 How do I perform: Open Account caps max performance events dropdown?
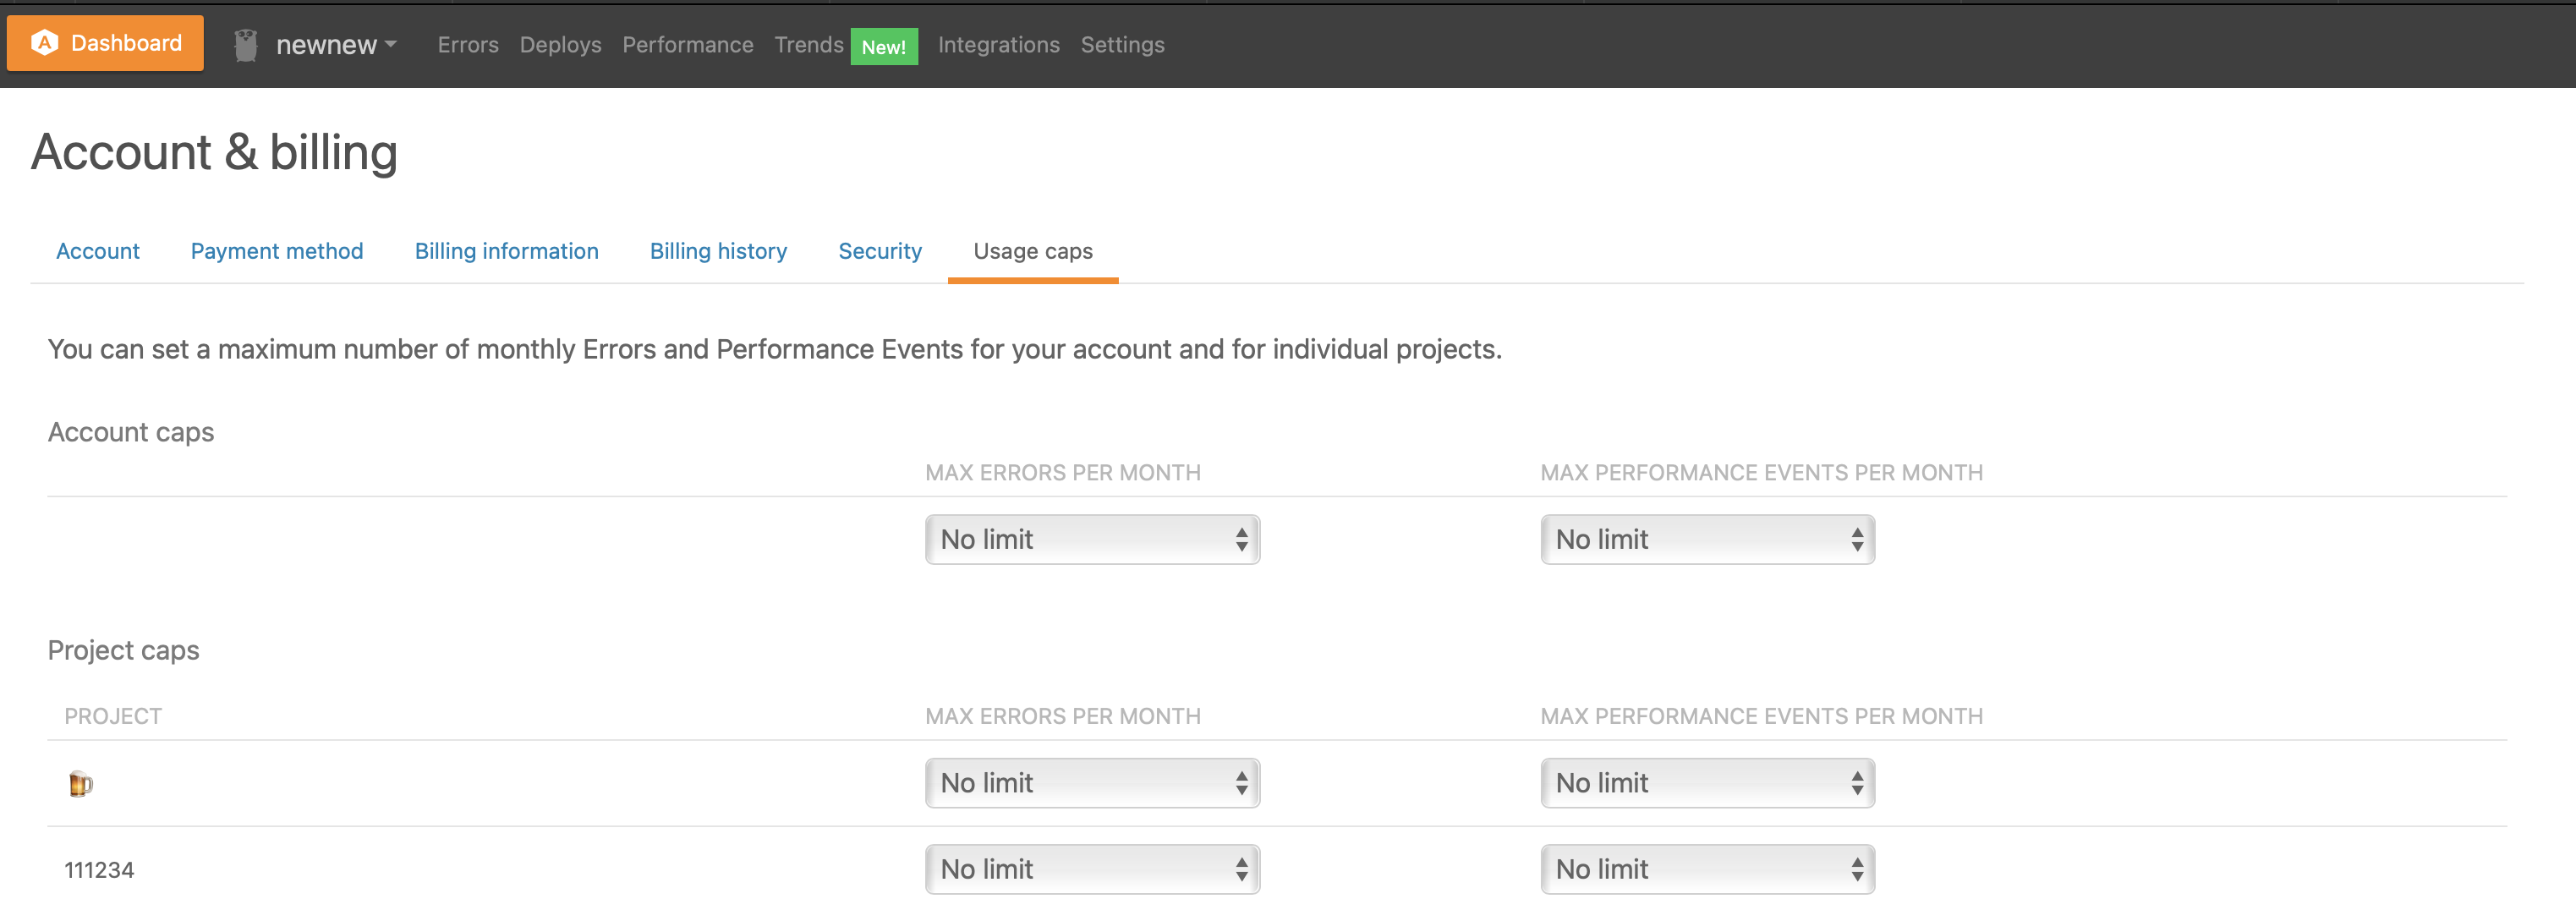[x=1708, y=539]
